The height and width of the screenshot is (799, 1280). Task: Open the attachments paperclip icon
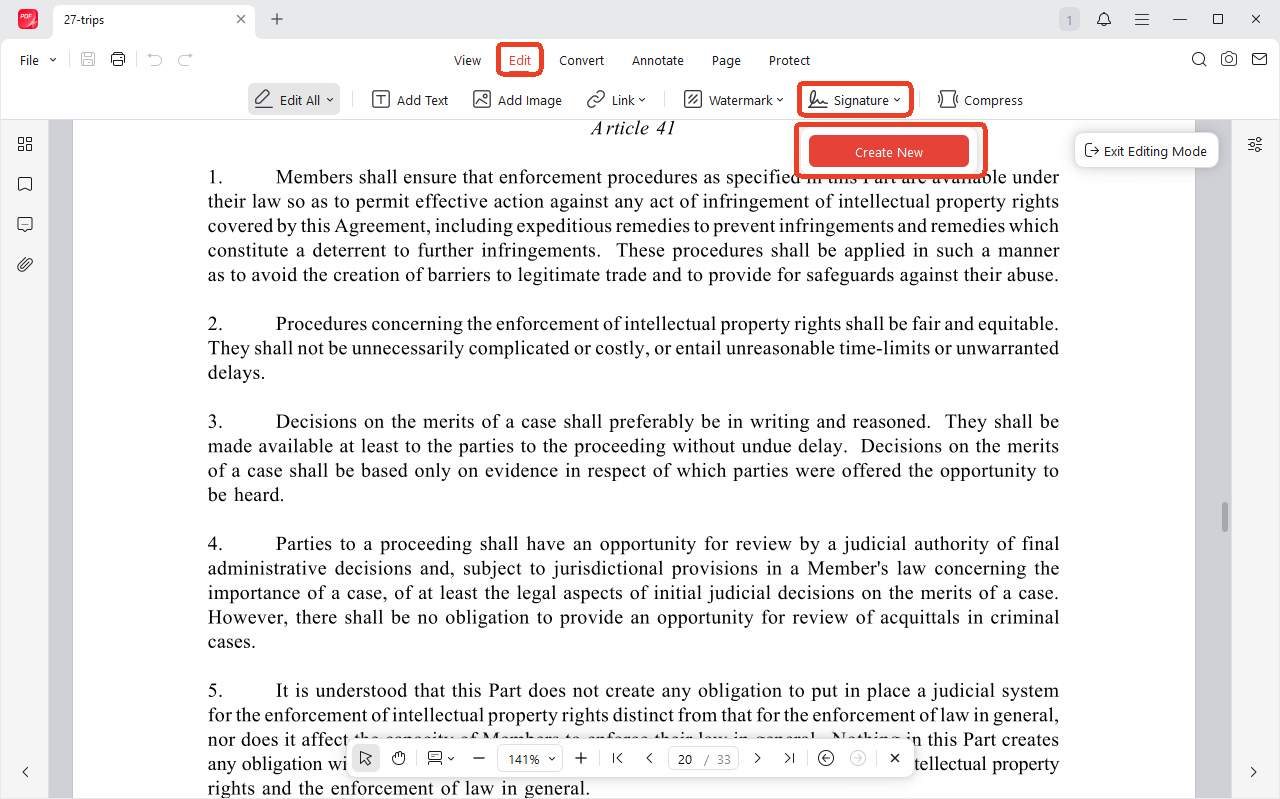tap(25, 264)
